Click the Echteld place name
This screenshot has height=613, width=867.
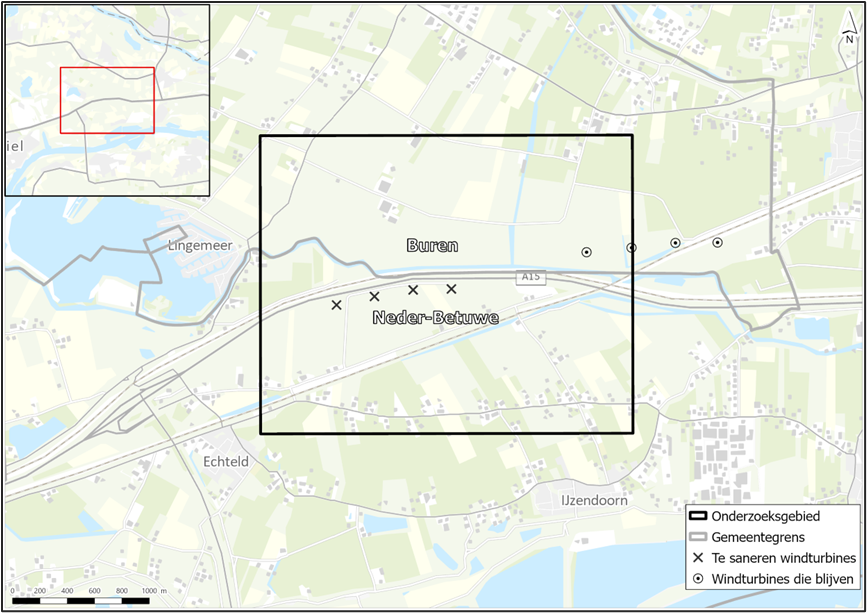point(224,462)
